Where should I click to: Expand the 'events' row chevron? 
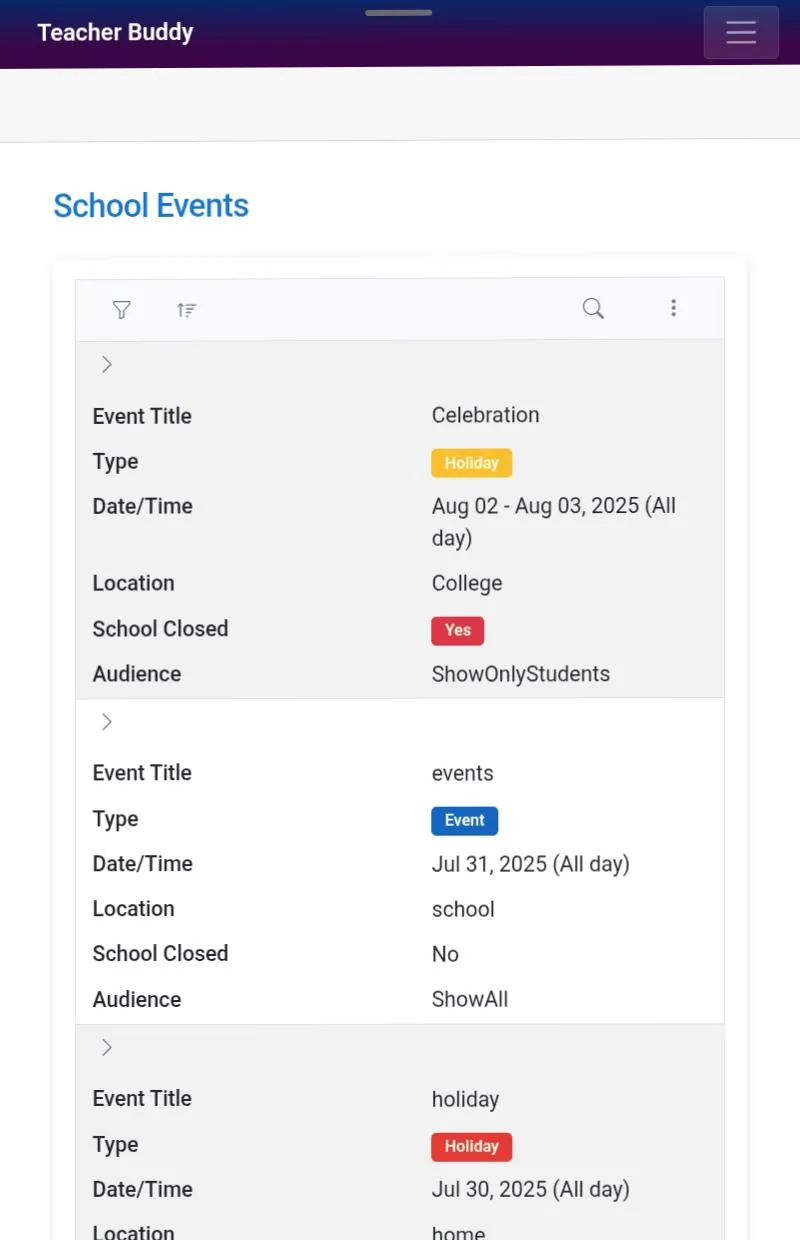107,722
